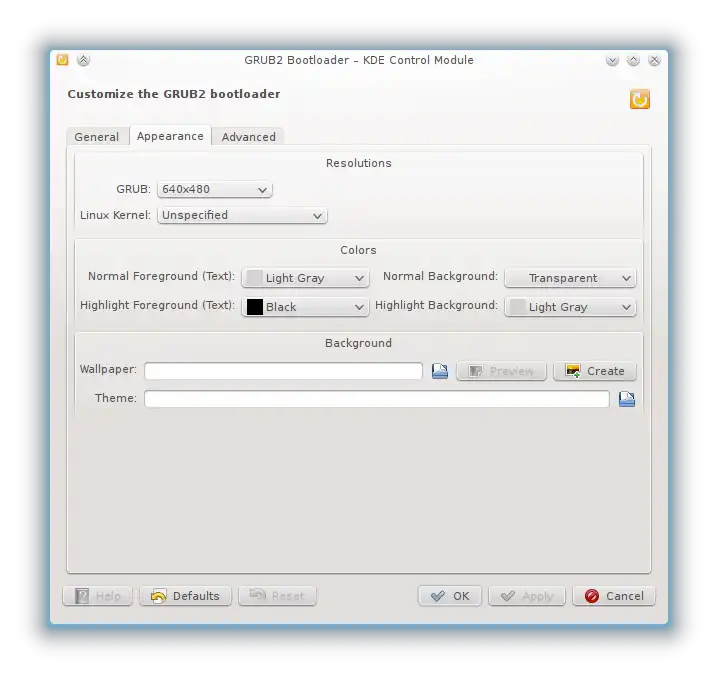Open Highlight Background color dropdown
This screenshot has width=718, height=674.
point(570,307)
